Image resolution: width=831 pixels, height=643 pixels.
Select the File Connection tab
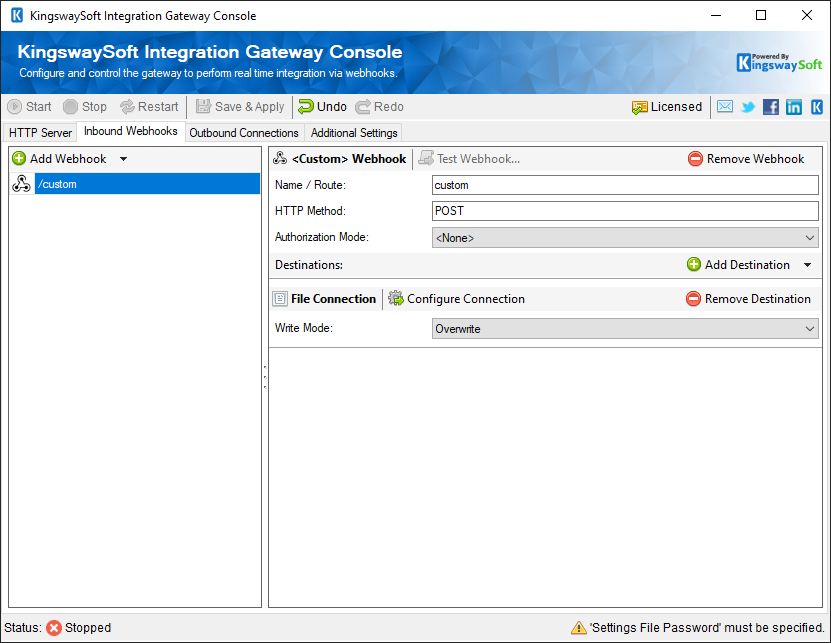point(324,299)
